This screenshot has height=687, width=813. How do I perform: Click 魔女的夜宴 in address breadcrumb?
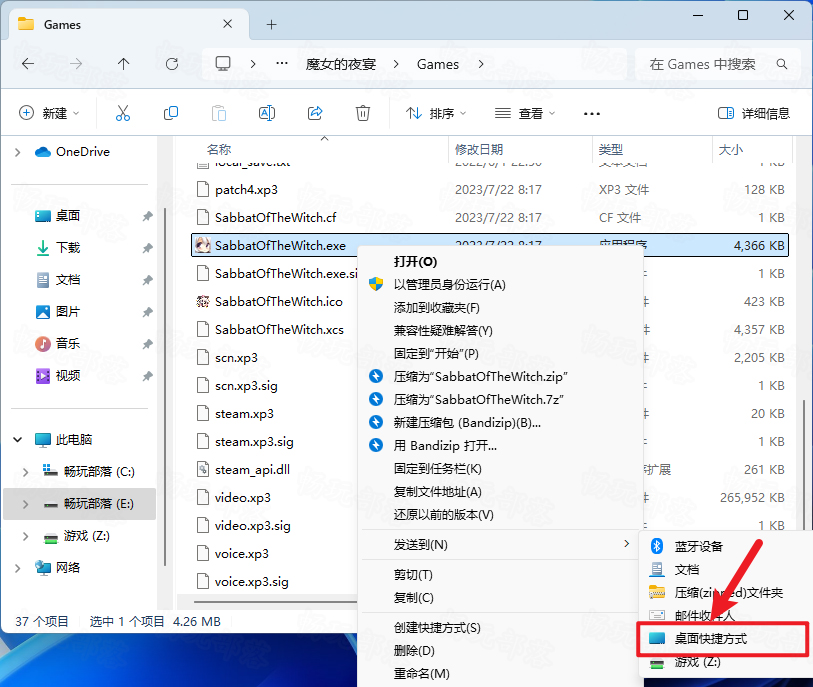341,64
